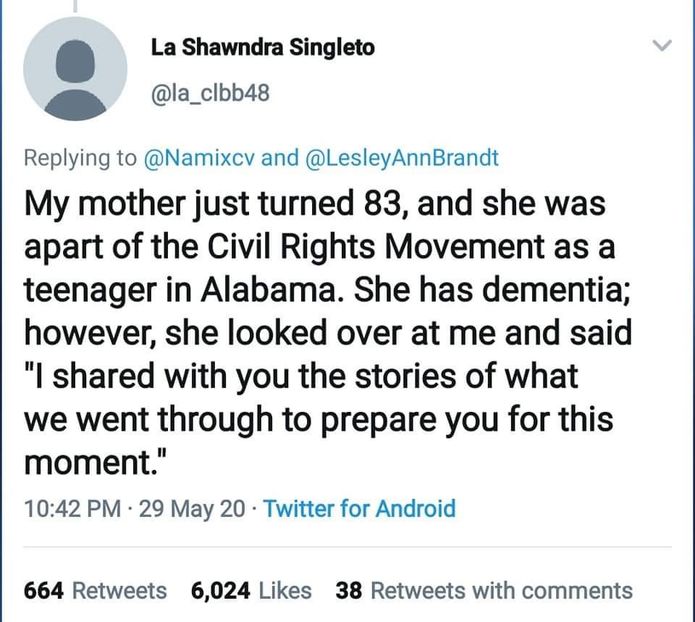View the 664 Retweets list
The width and height of the screenshot is (695, 622).
[x=95, y=591]
